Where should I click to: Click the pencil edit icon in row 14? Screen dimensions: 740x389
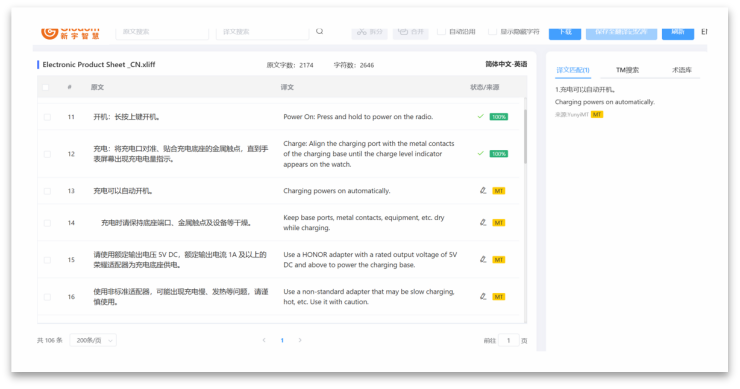click(483, 222)
